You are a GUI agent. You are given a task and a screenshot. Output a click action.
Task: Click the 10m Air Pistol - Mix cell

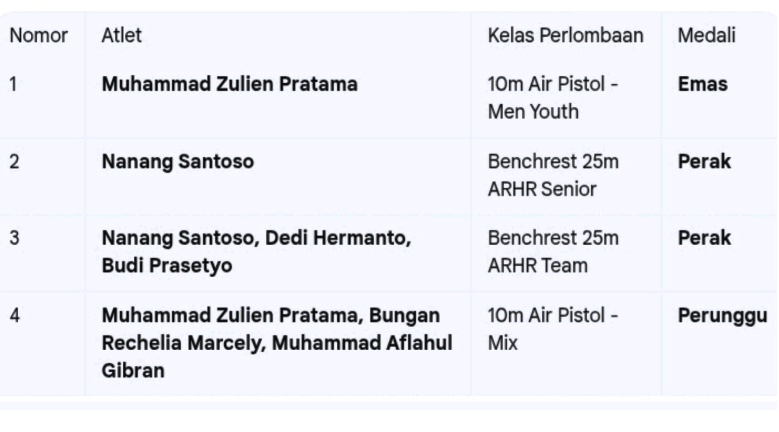553,329
